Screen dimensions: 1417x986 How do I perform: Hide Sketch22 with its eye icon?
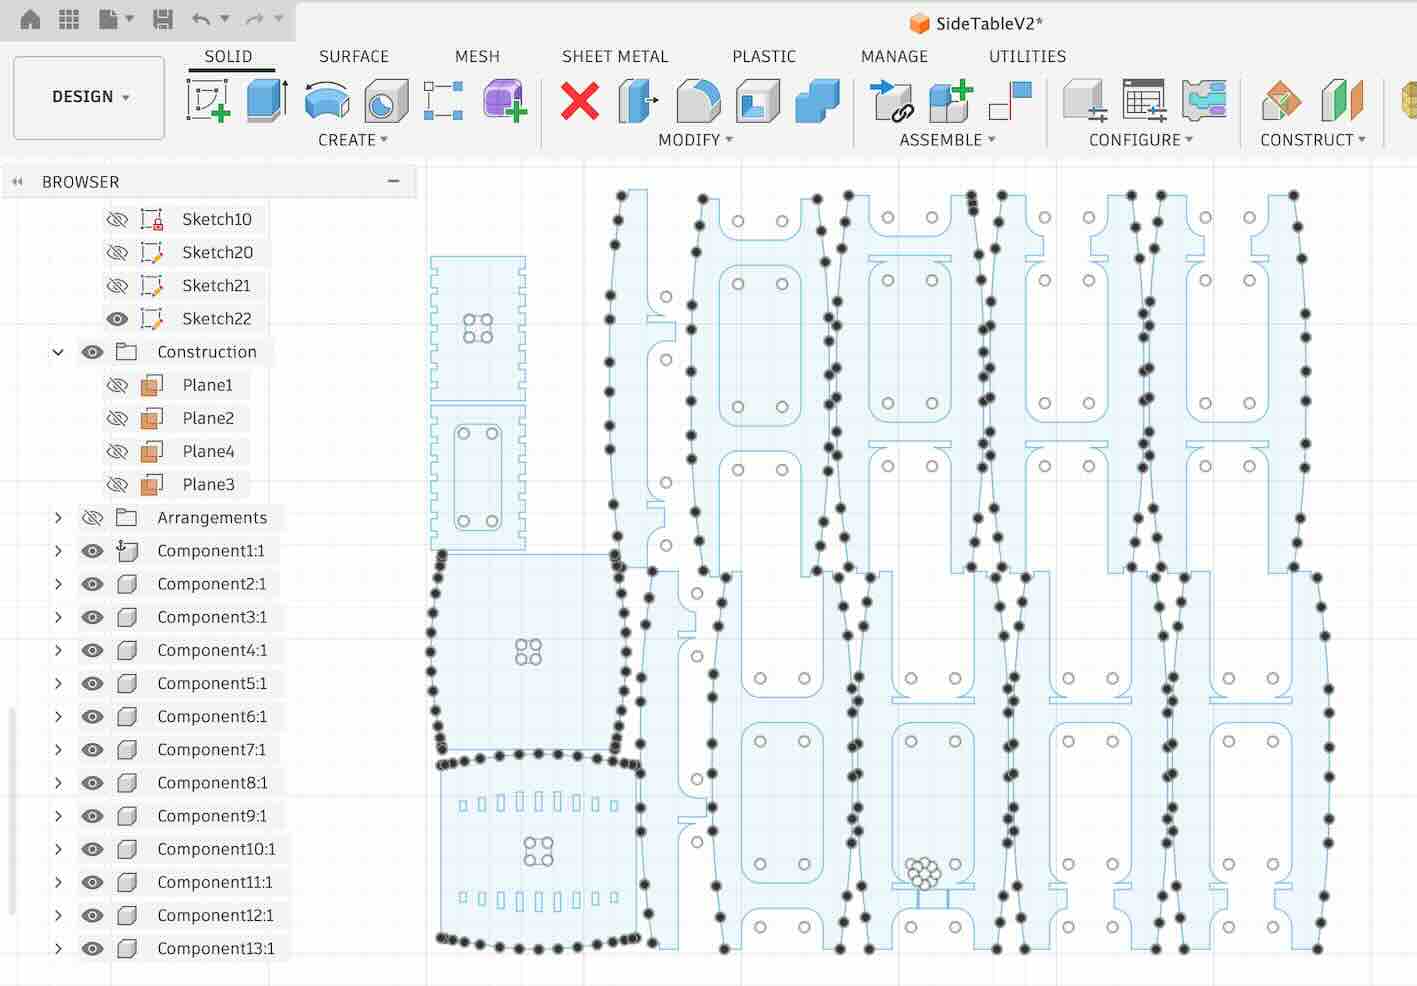click(x=117, y=319)
